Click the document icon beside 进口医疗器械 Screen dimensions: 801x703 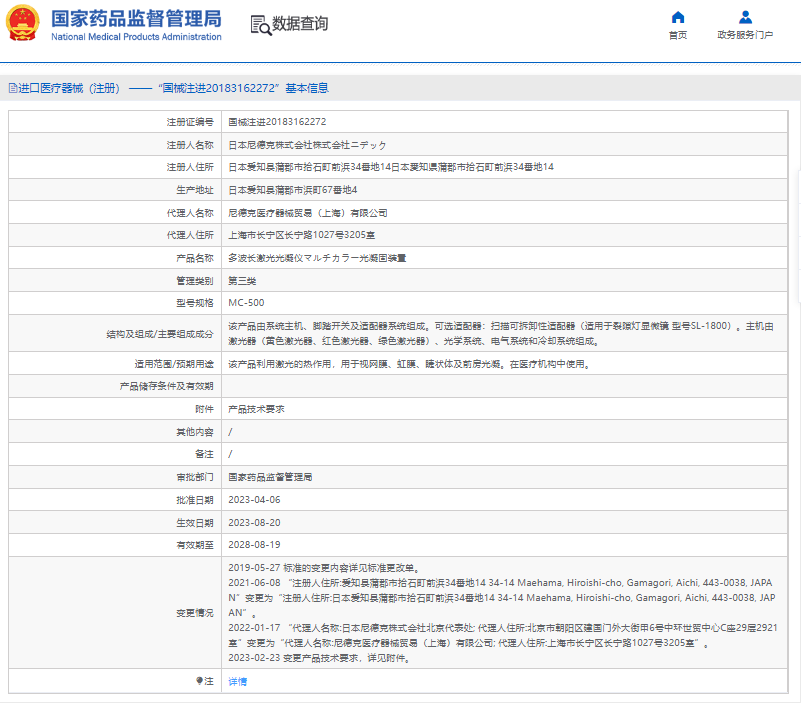tap(13, 88)
